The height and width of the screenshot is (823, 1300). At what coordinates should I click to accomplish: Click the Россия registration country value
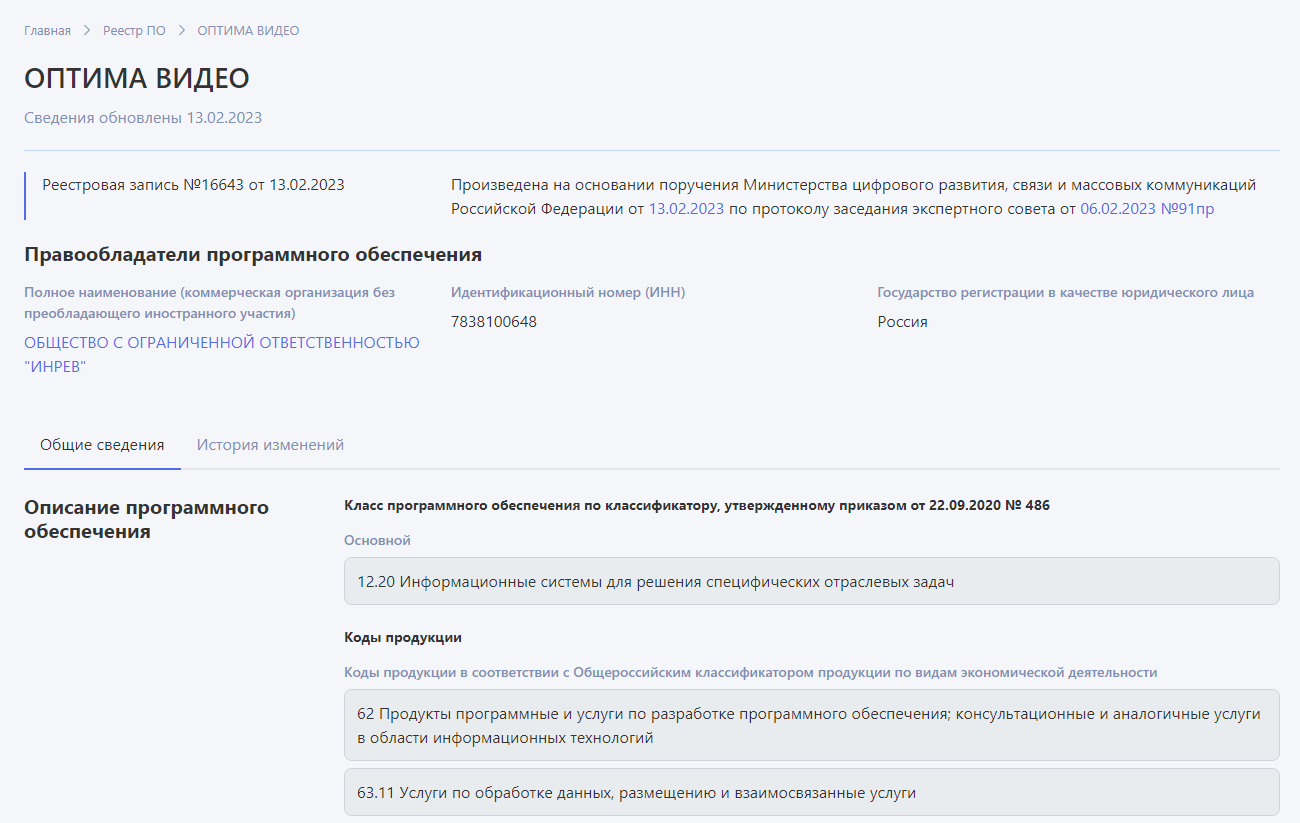[x=902, y=322]
